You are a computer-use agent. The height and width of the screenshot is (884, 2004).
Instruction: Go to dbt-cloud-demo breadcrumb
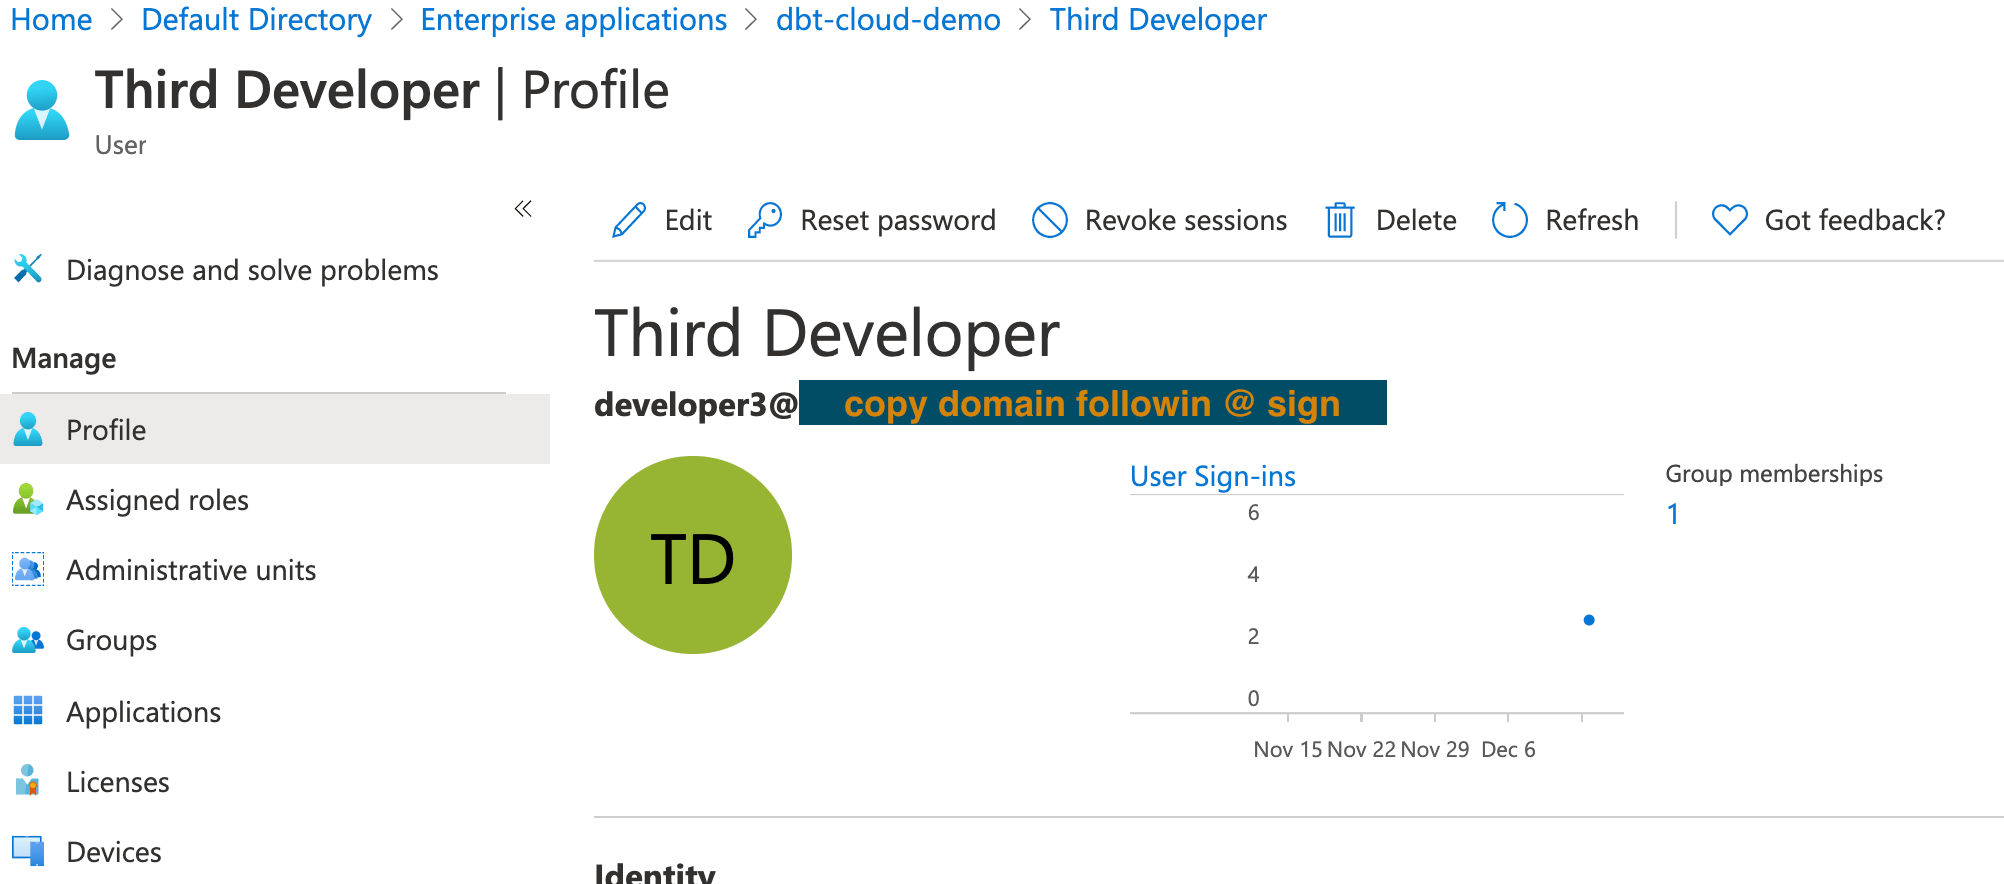[x=887, y=20]
